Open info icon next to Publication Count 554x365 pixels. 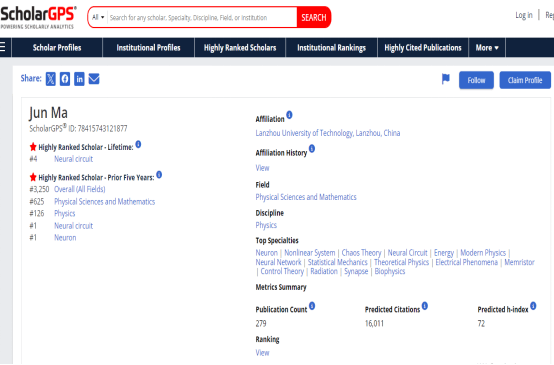(x=312, y=306)
